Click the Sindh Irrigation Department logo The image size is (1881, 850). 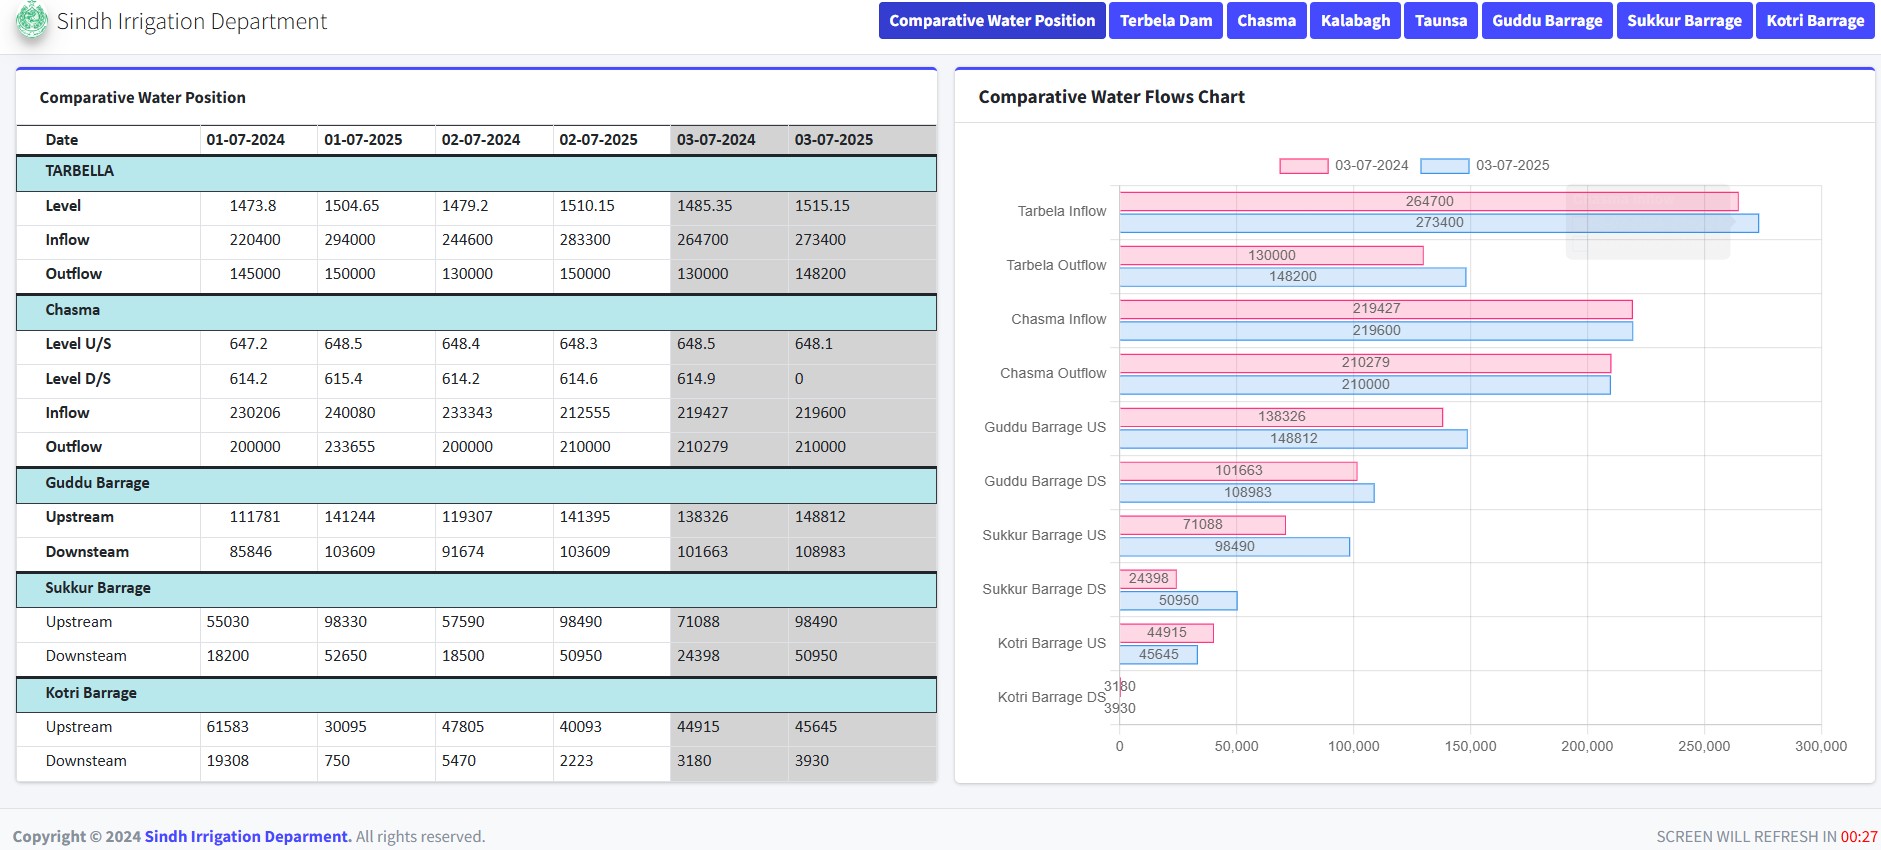tap(32, 21)
